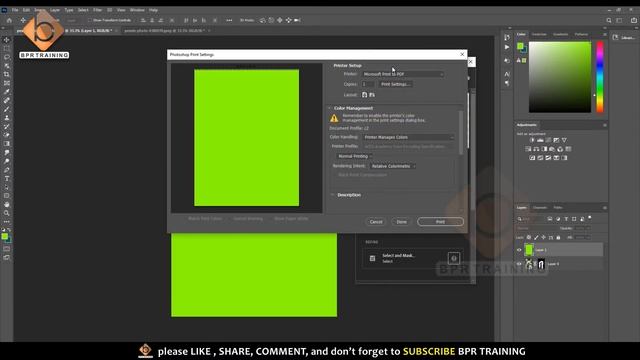This screenshot has height=360, width=640.
Task: Click the Print button
Action: coord(440,222)
